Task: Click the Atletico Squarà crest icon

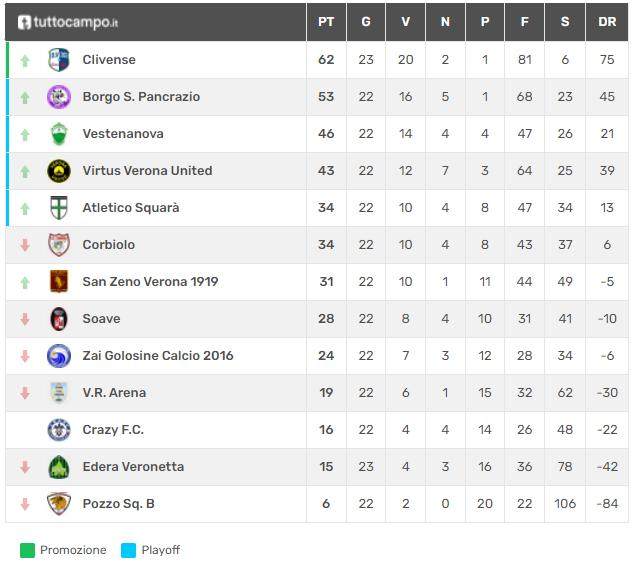Action: (x=59, y=208)
